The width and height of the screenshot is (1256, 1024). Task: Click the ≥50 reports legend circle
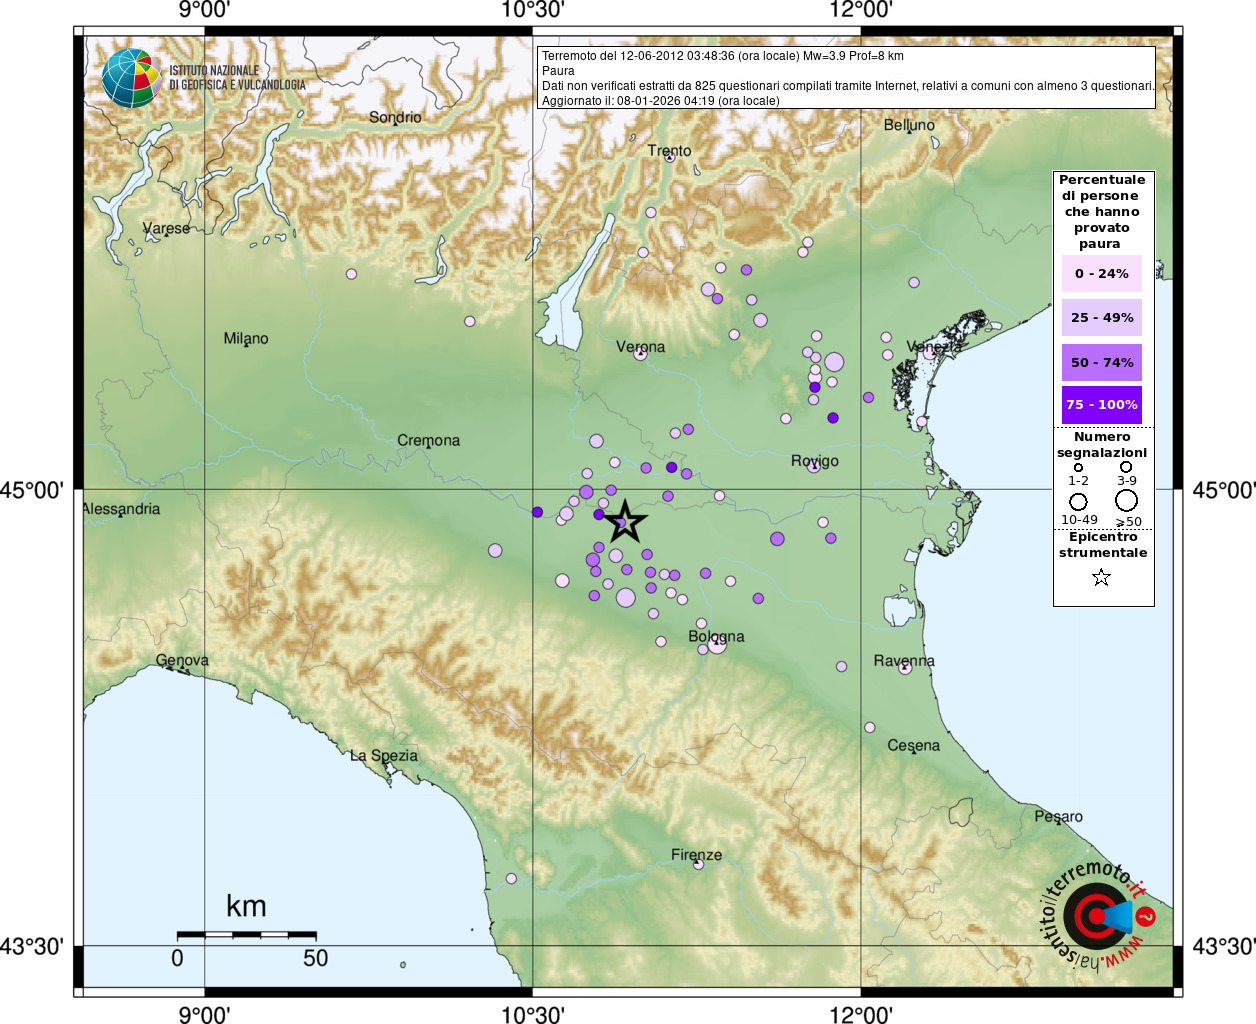(x=1127, y=501)
